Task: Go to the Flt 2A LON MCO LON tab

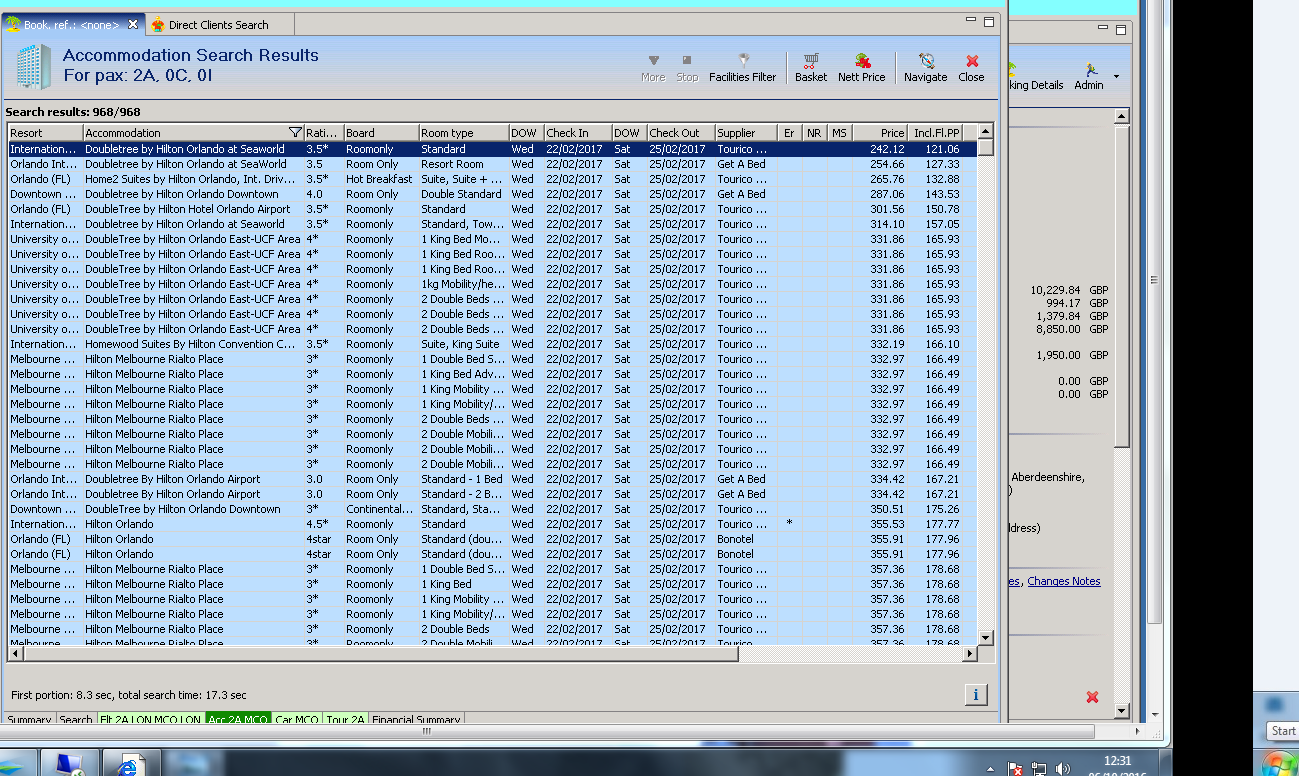Action: tap(150, 720)
